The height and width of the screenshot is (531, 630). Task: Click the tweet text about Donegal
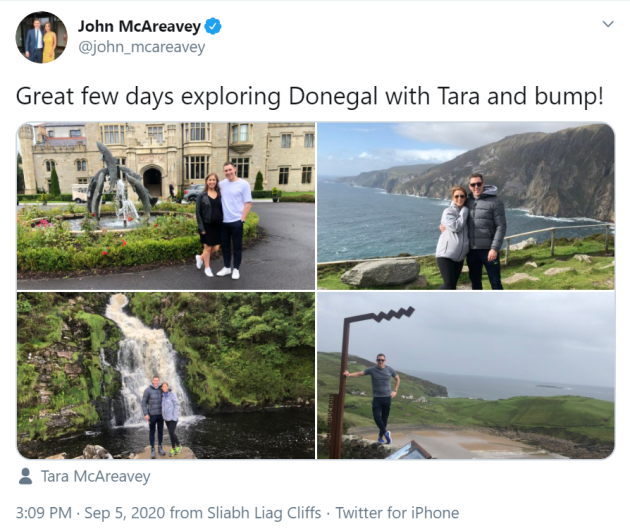[309, 96]
